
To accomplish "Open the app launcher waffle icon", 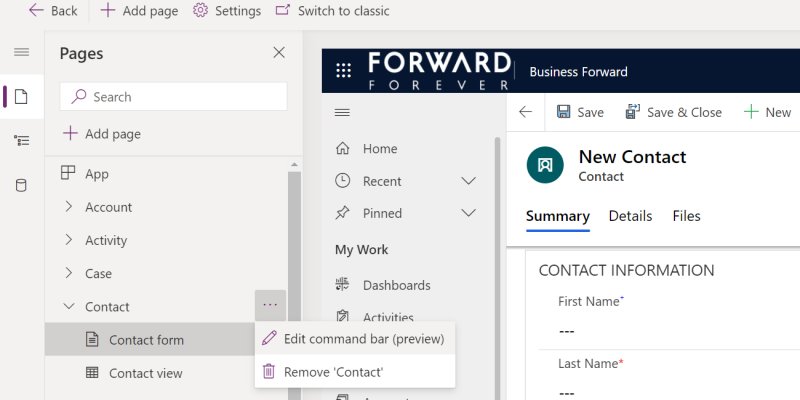I will (x=343, y=70).
